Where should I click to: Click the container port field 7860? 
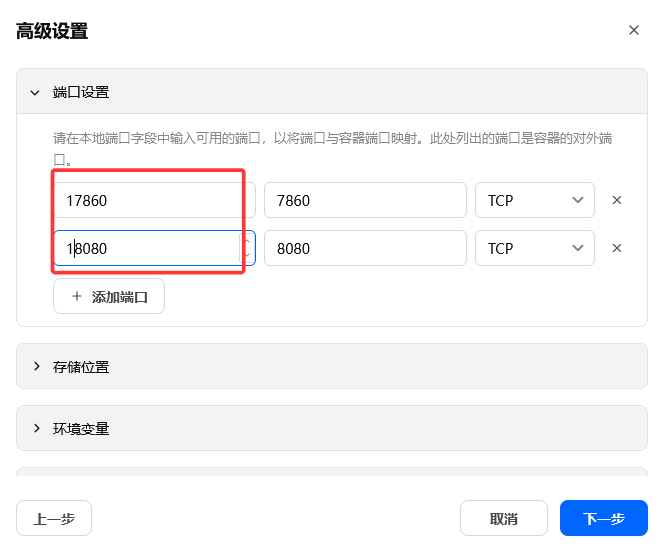tap(364, 200)
